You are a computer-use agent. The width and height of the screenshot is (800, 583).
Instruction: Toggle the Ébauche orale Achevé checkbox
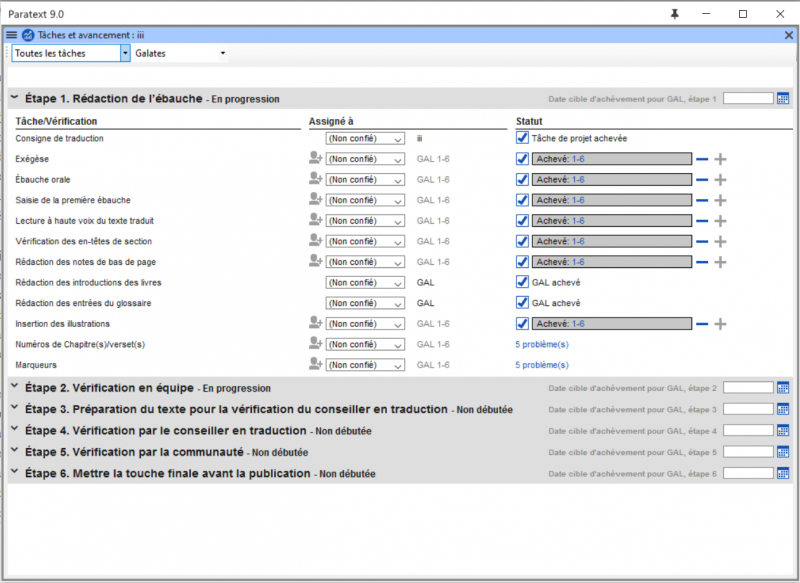(522, 180)
